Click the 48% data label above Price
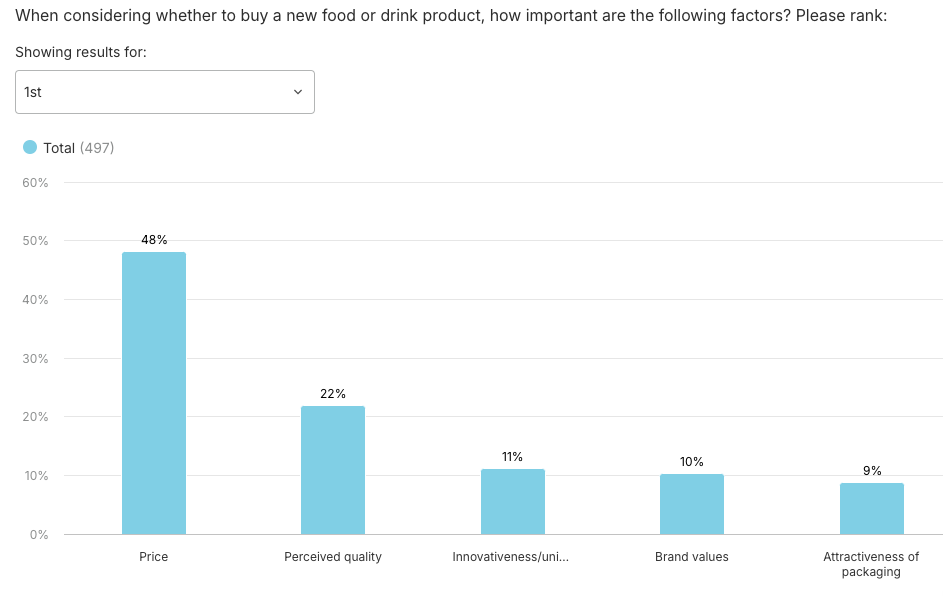 [x=153, y=240]
